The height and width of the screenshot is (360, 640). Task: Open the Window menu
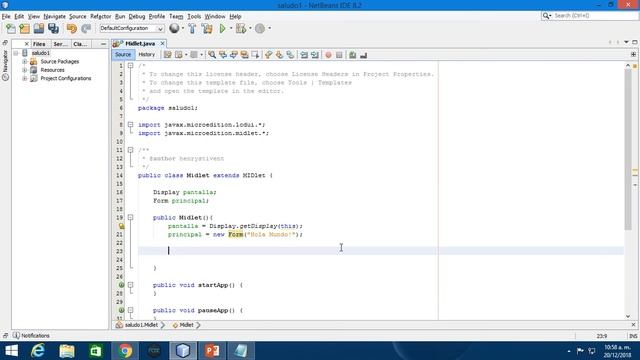click(215, 16)
